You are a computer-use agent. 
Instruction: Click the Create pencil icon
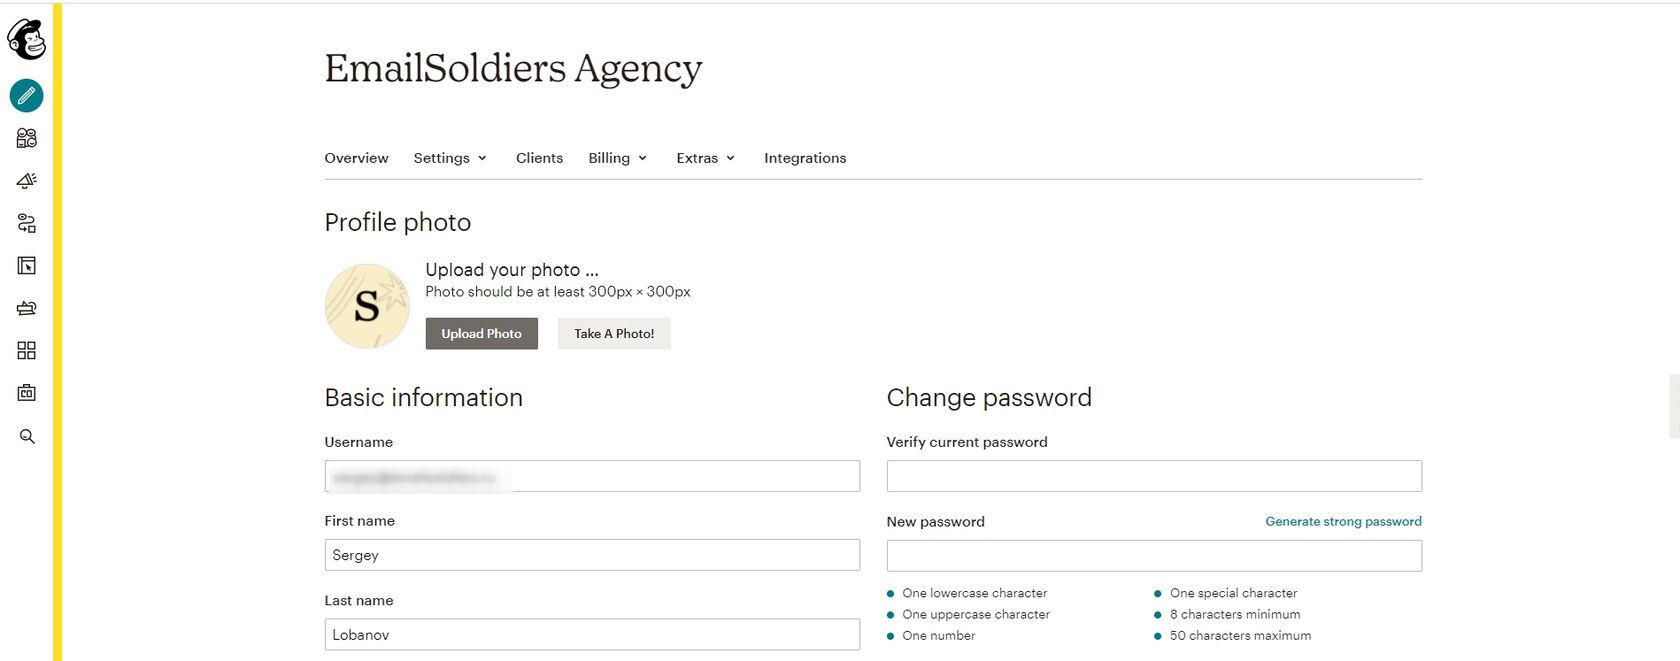click(x=27, y=96)
